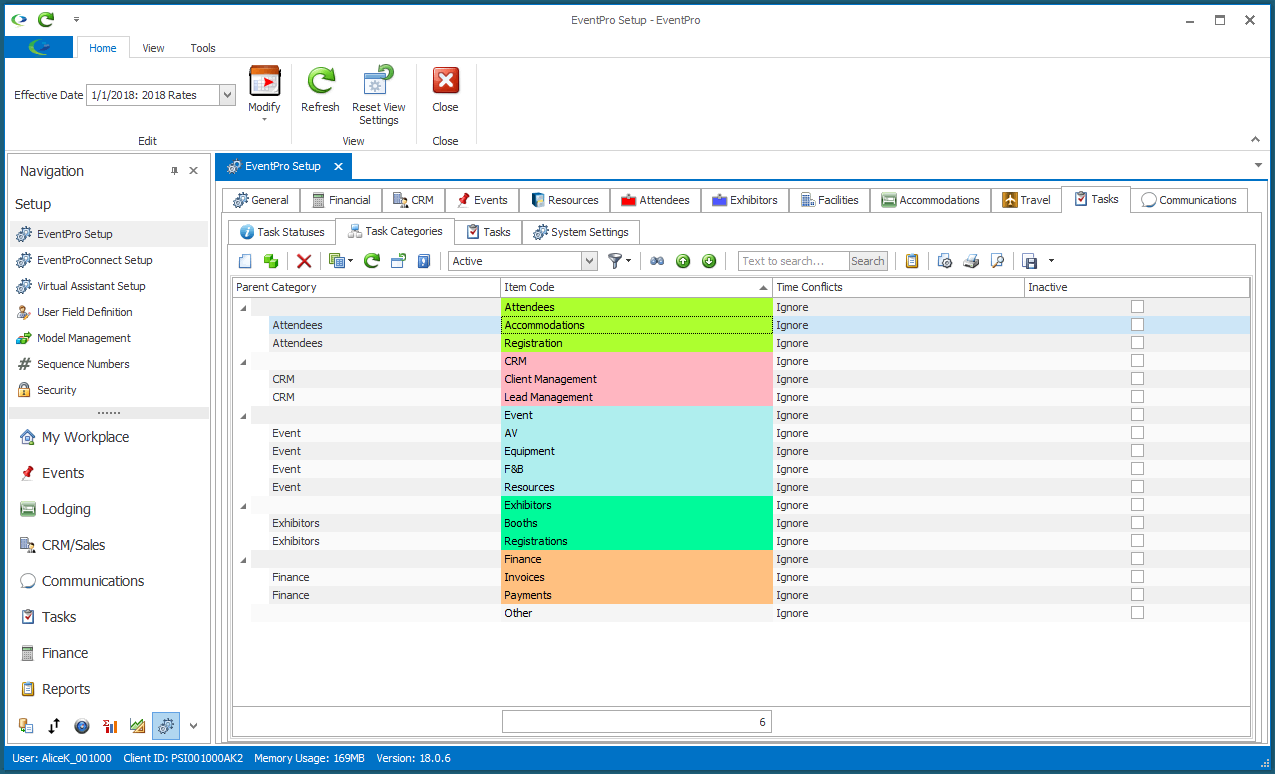1275x774 pixels.
Task: Click the page setup gear icon in grid toolbar
Action: 944,261
